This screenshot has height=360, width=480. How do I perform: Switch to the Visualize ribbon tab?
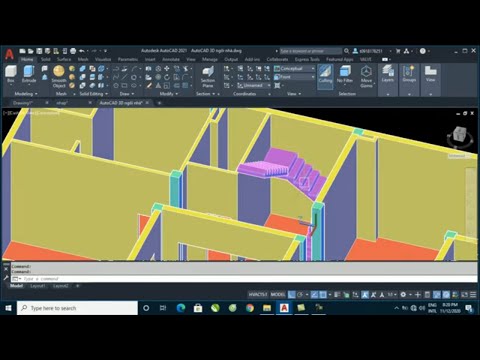[x=103, y=59]
